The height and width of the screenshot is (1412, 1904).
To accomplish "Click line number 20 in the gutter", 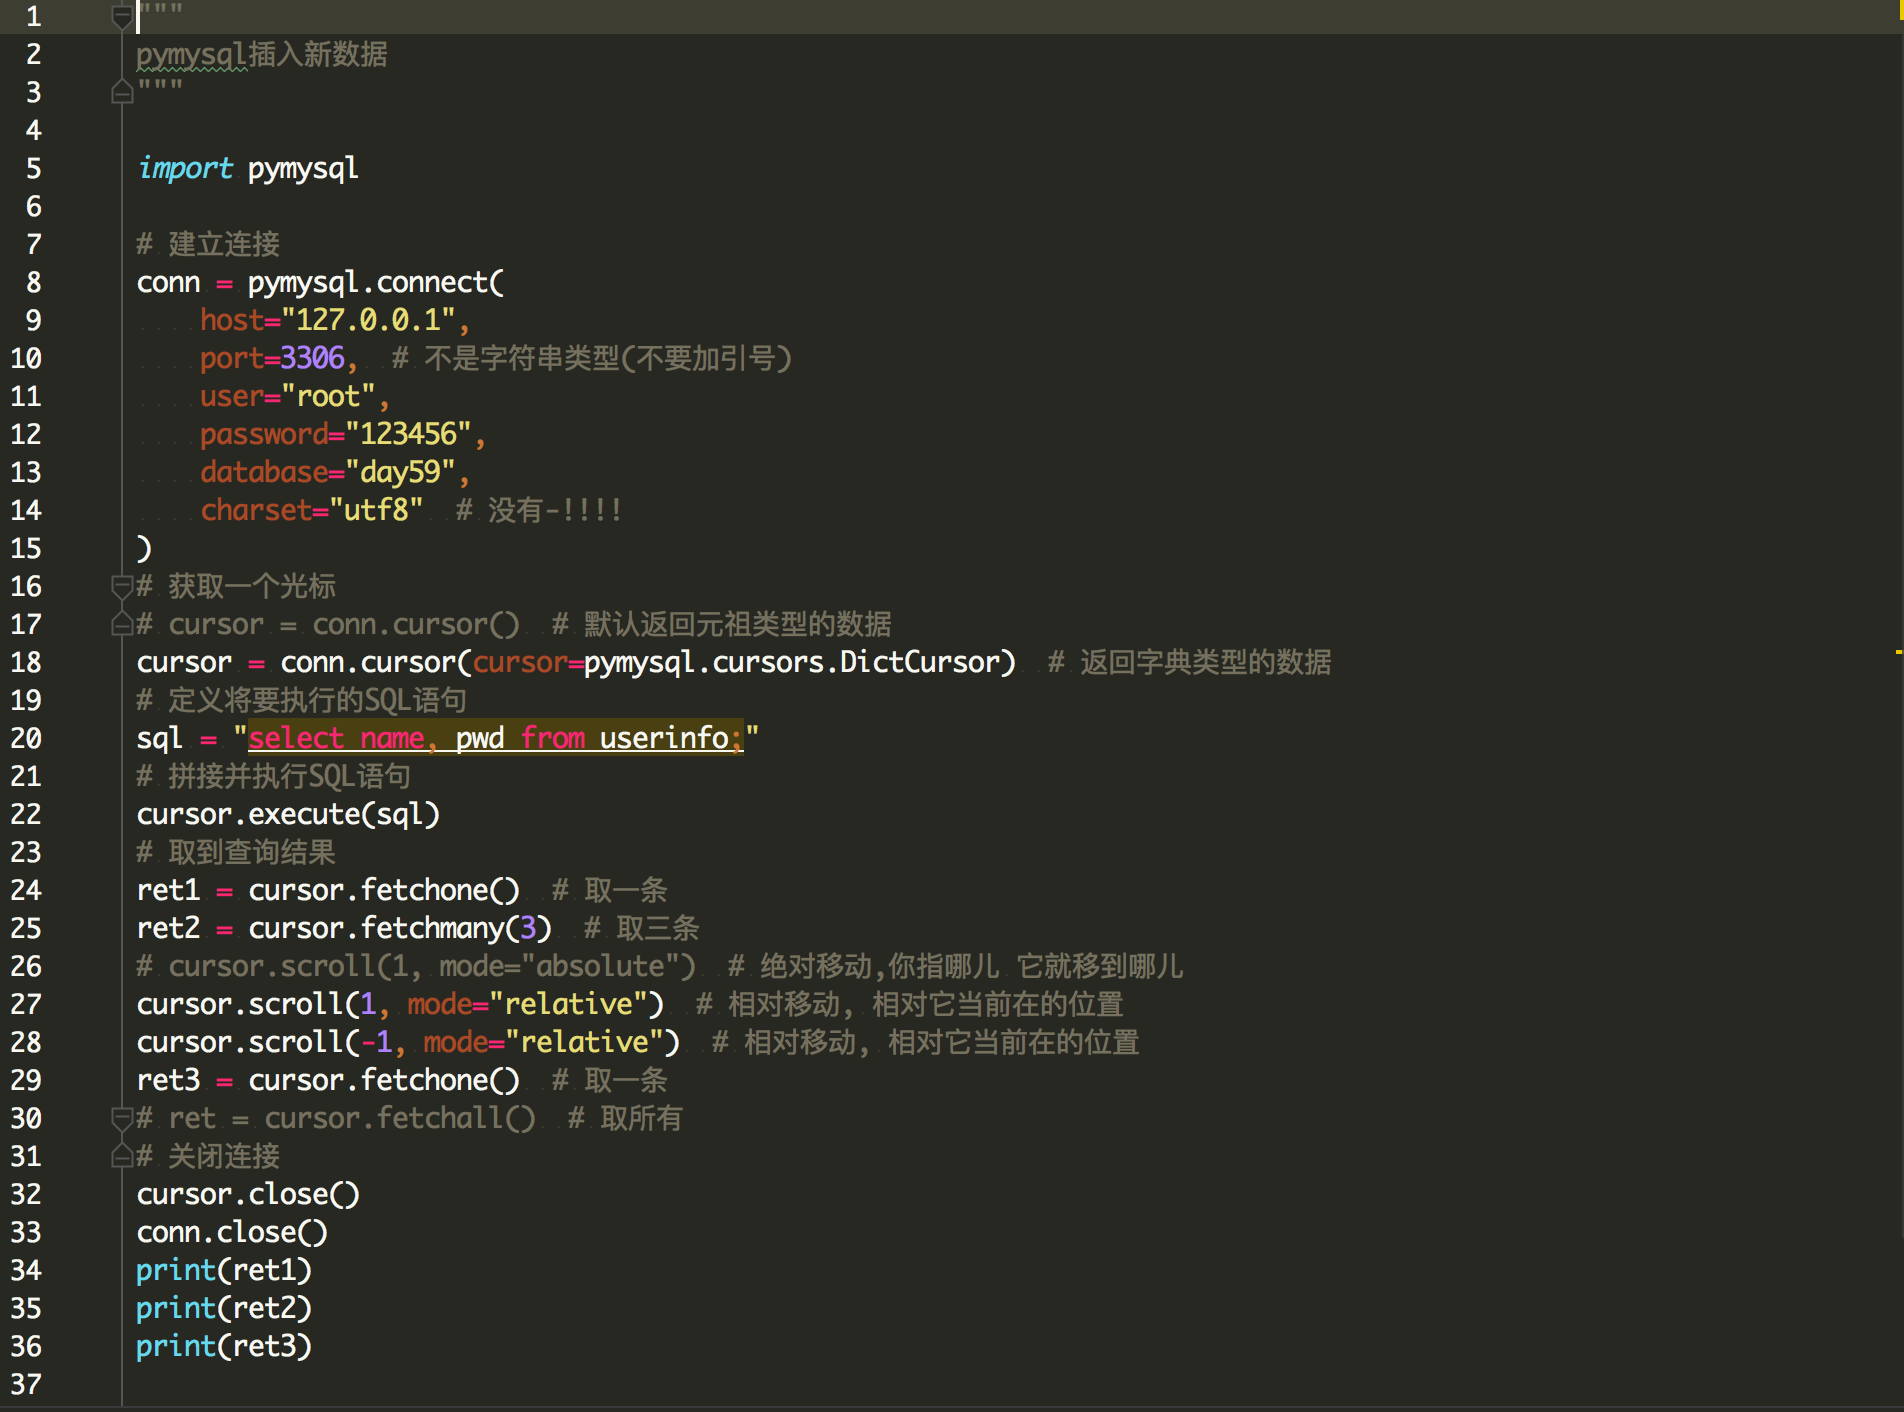I will coord(26,739).
